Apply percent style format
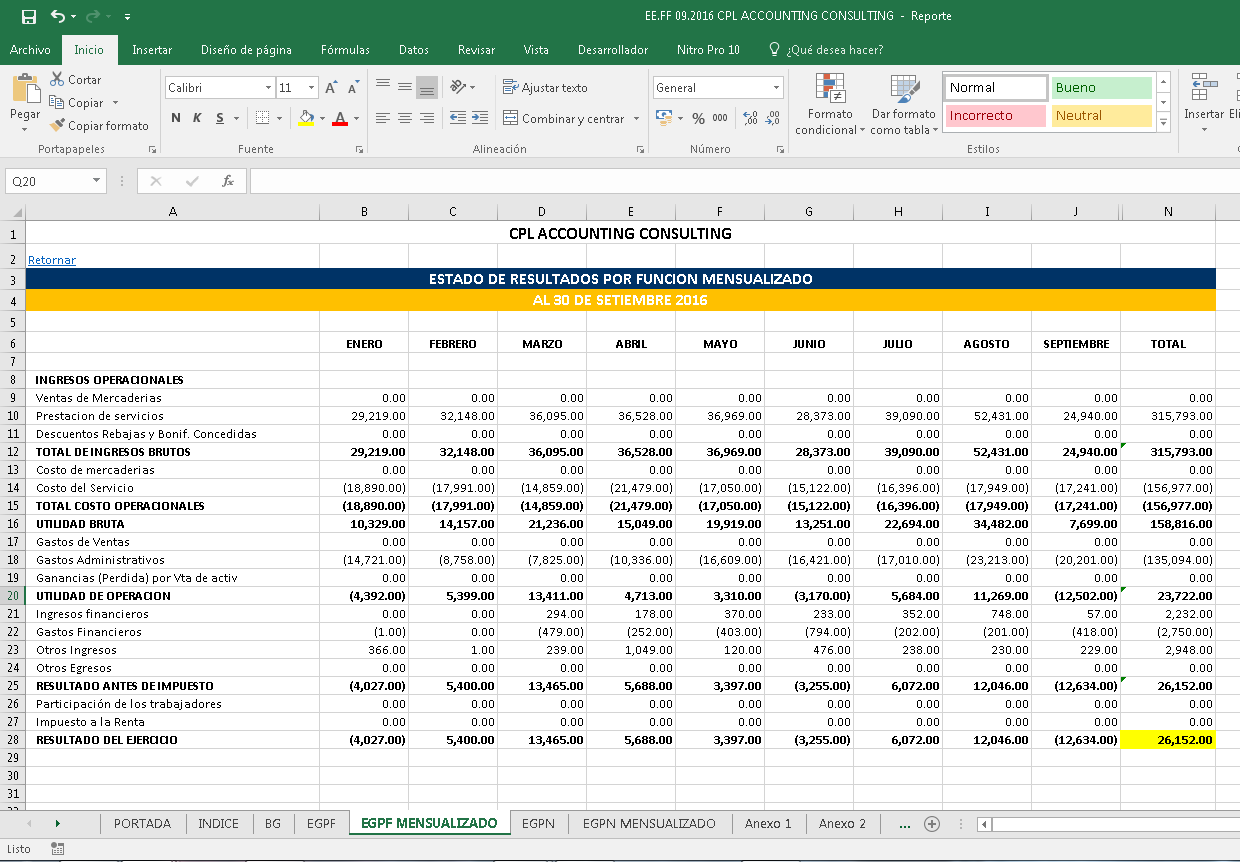1240x862 pixels. click(x=698, y=118)
